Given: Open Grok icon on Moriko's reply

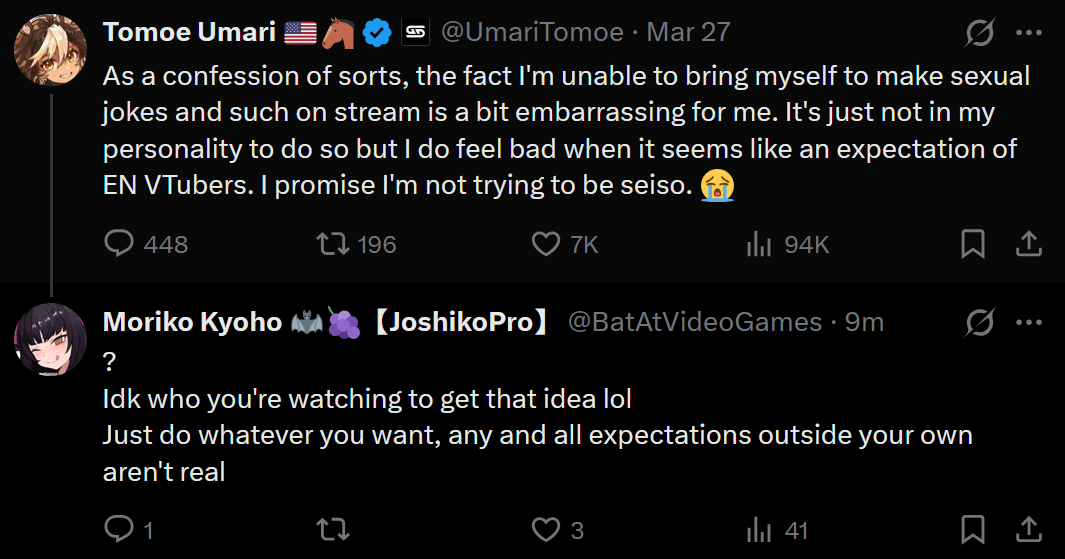Looking at the screenshot, I should click(x=980, y=322).
